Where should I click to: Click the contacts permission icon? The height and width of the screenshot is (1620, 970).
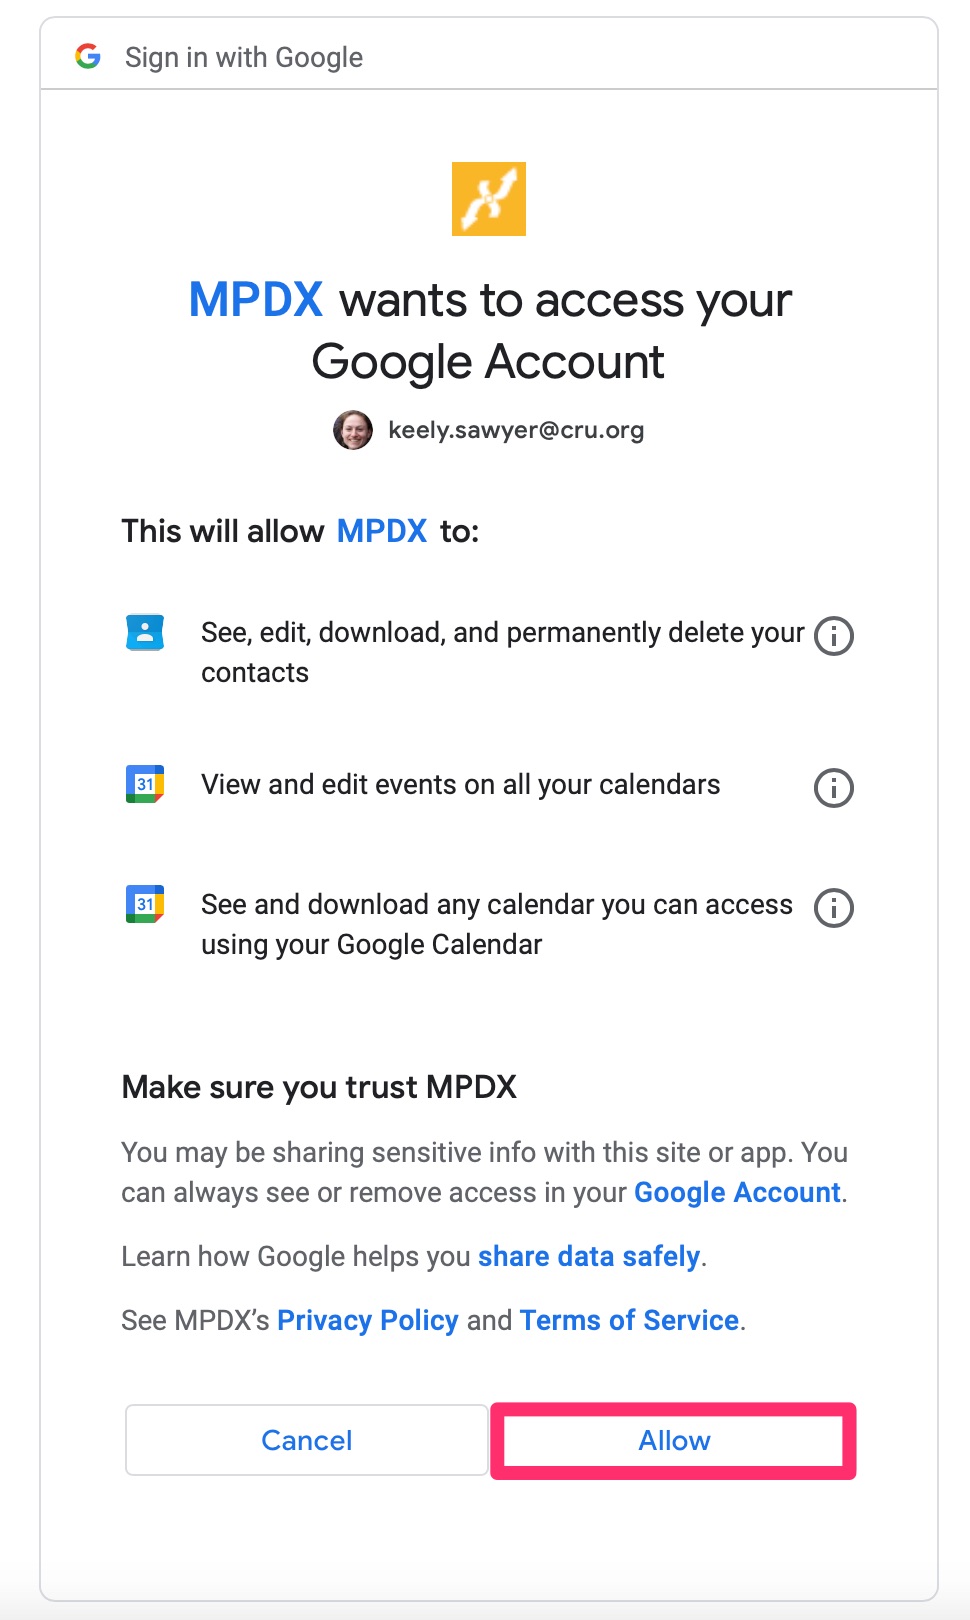[x=145, y=633]
